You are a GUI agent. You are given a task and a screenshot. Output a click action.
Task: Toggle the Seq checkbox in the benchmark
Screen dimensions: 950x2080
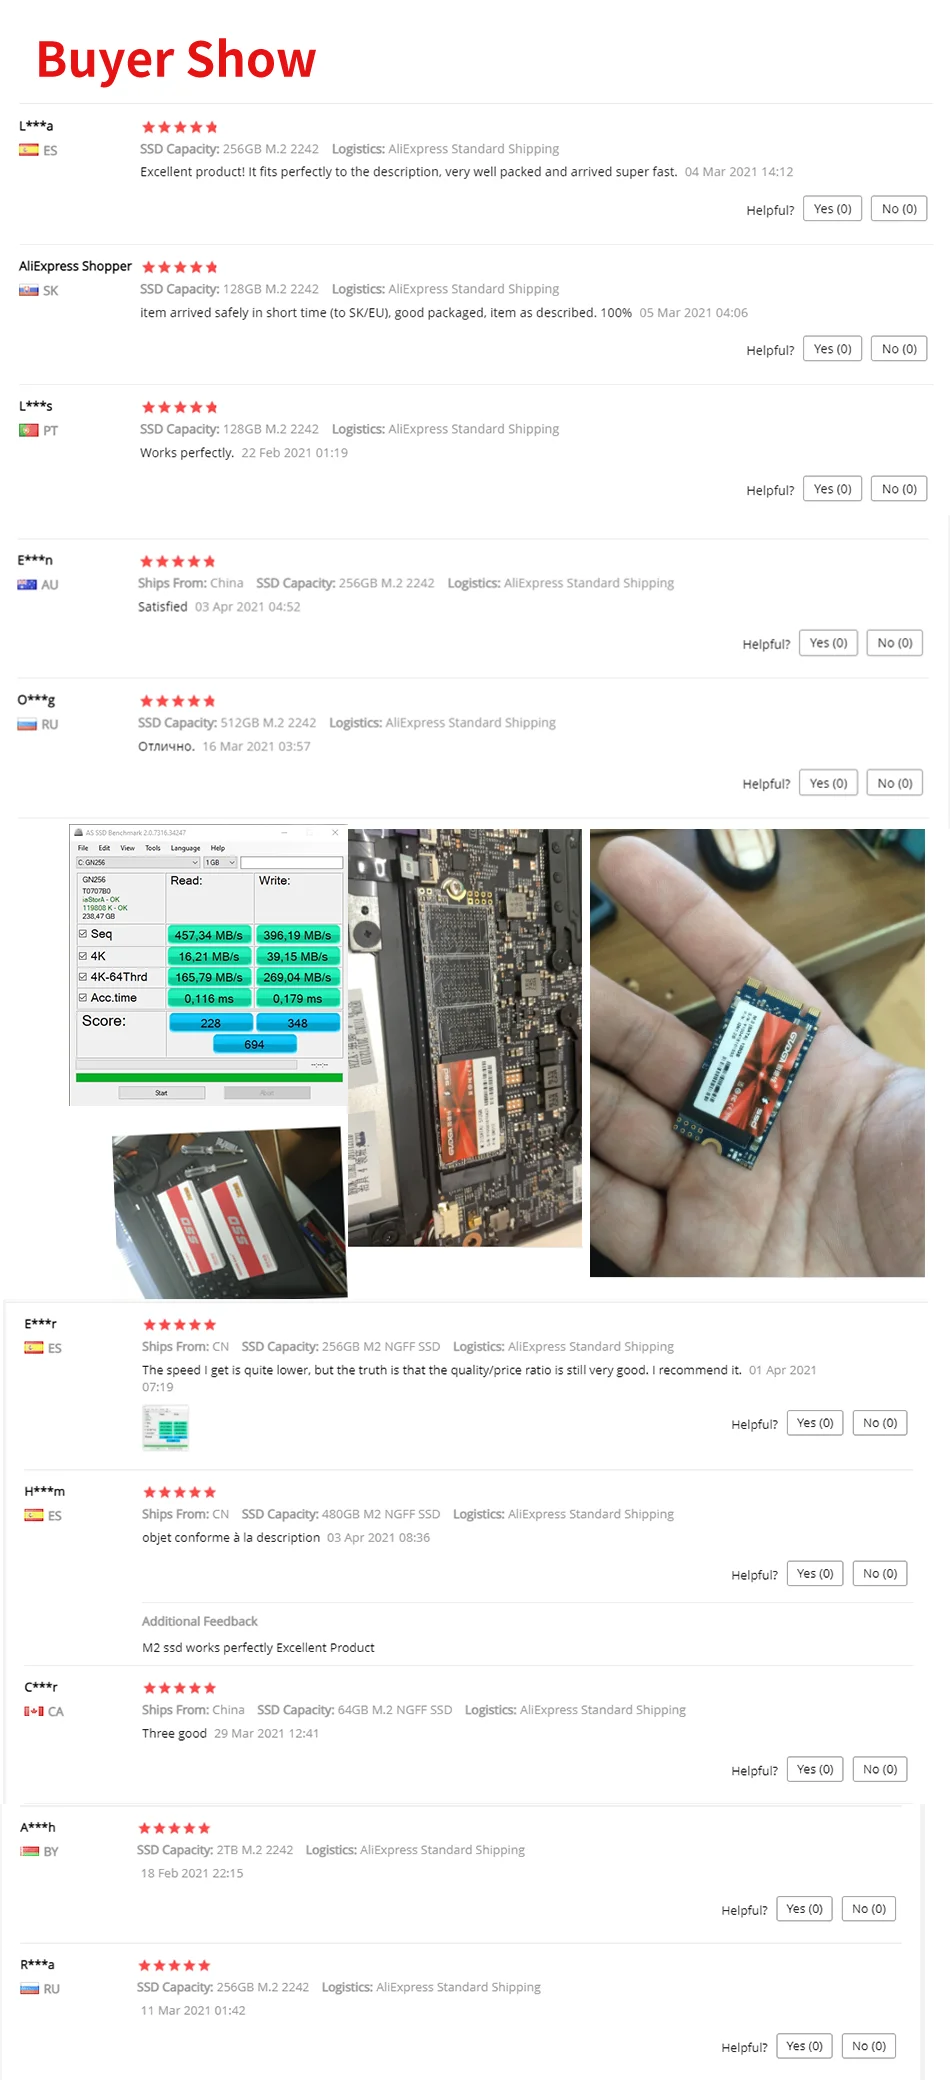pyautogui.click(x=83, y=934)
